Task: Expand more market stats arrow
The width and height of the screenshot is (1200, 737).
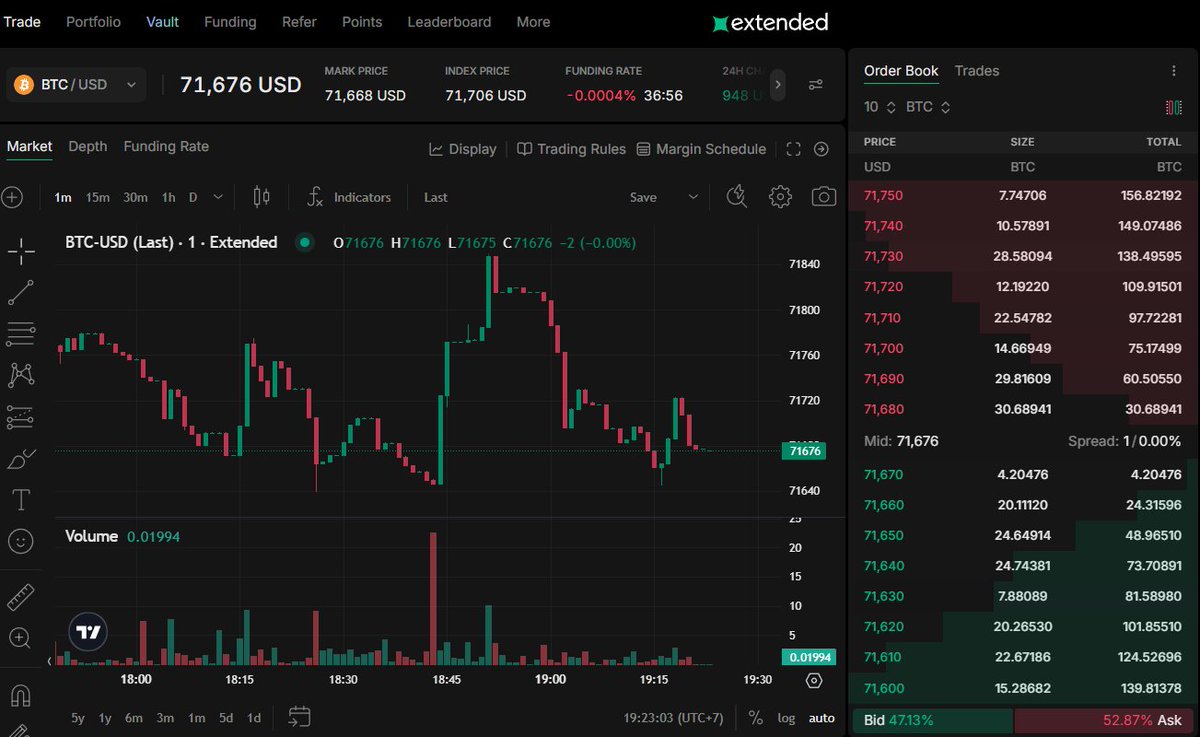Action: click(x=778, y=85)
